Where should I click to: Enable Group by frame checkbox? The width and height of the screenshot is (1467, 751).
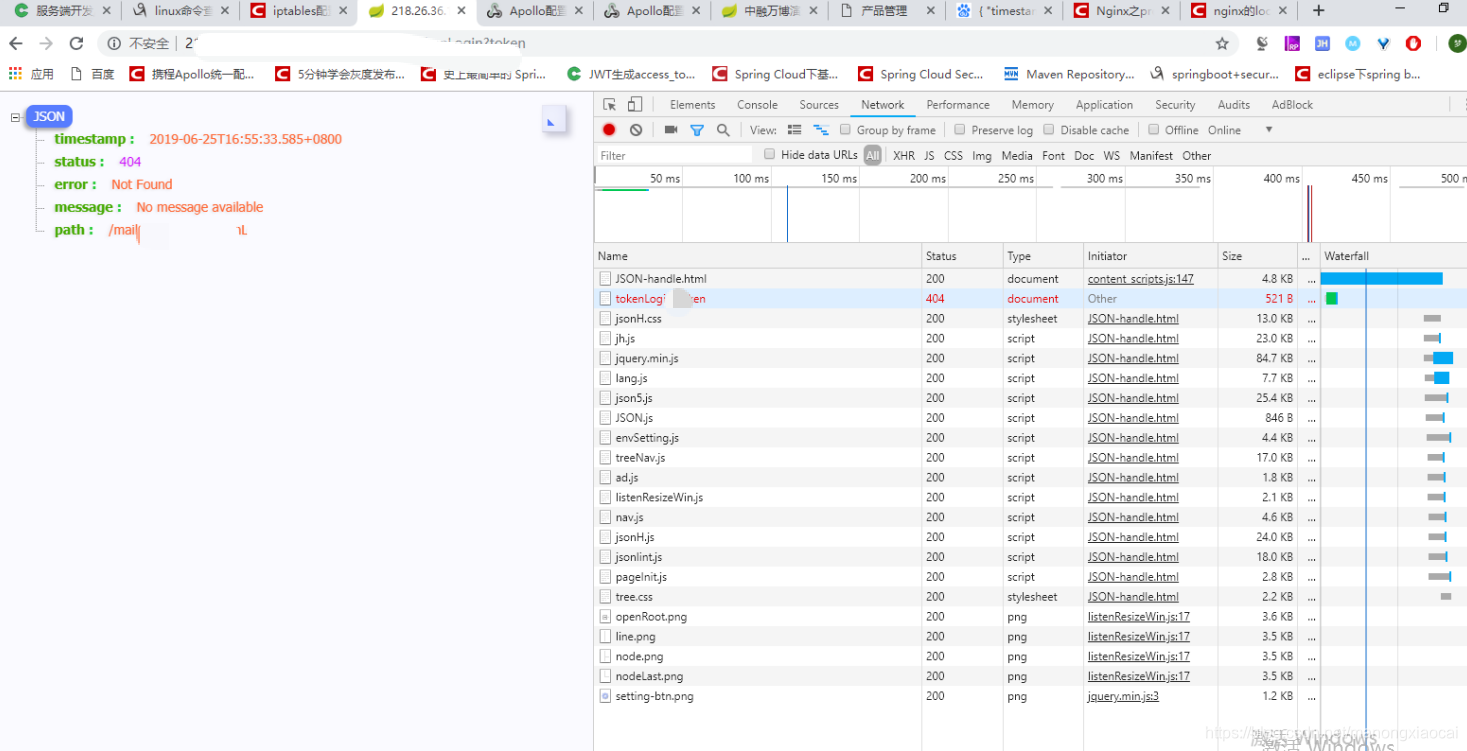[845, 130]
